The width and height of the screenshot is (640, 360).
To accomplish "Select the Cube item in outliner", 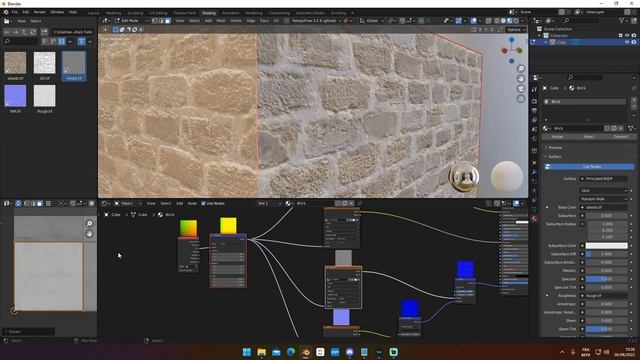I will [x=562, y=42].
